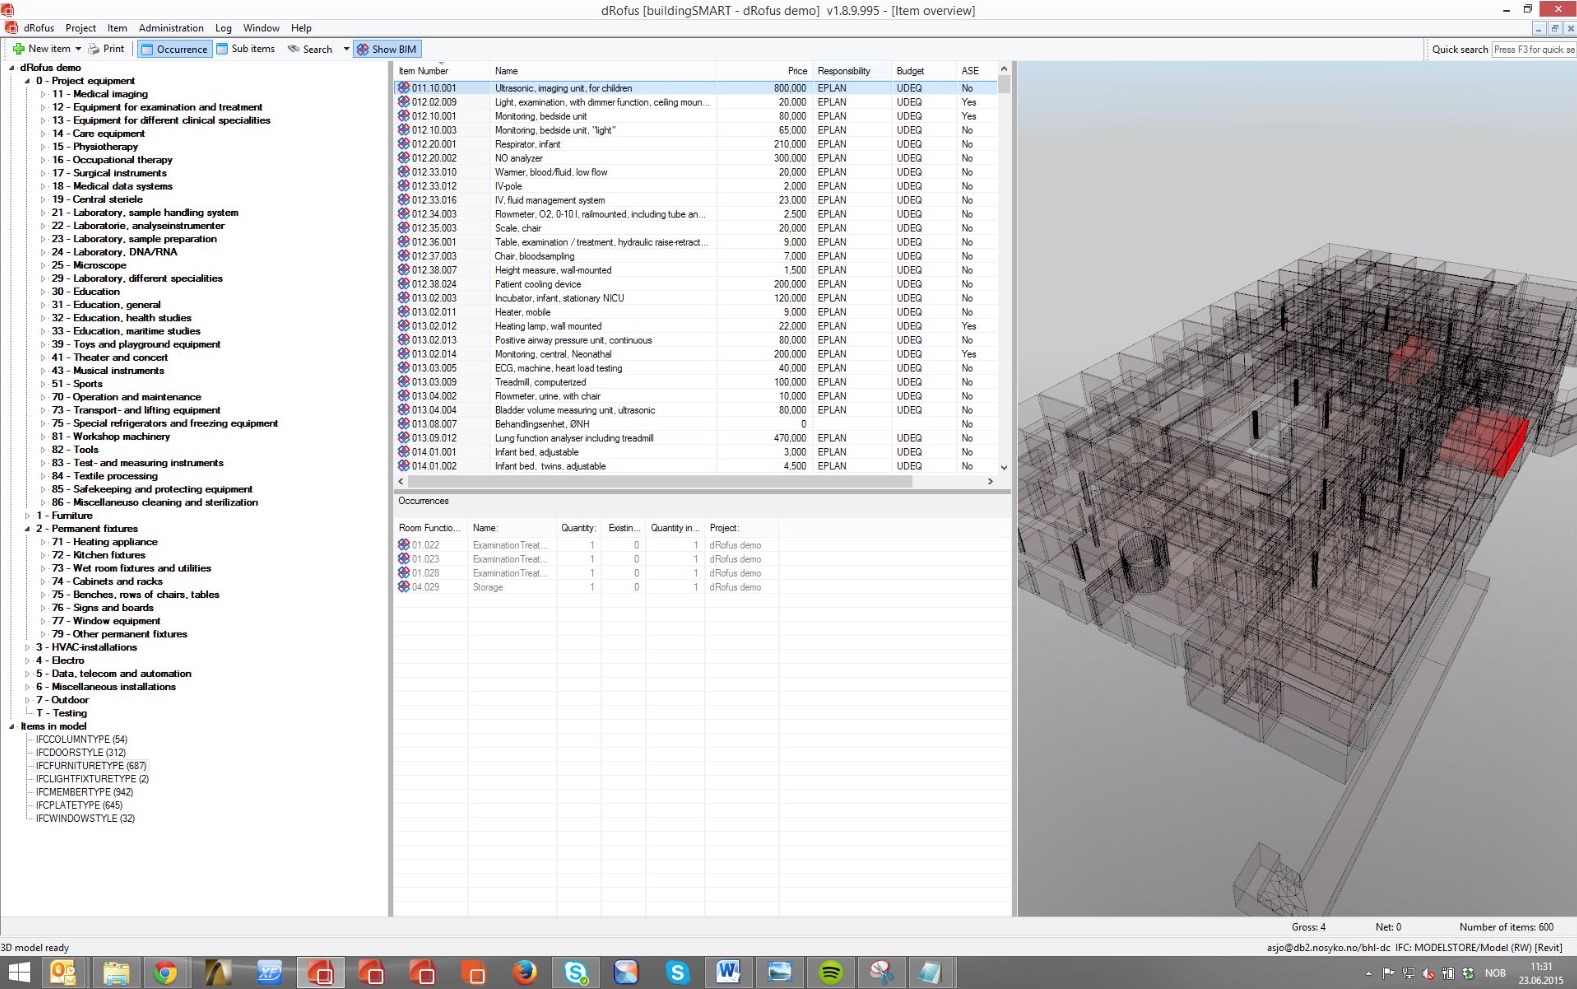Sort by the Item Number column header
This screenshot has height=989, width=1577.
coord(442,71)
